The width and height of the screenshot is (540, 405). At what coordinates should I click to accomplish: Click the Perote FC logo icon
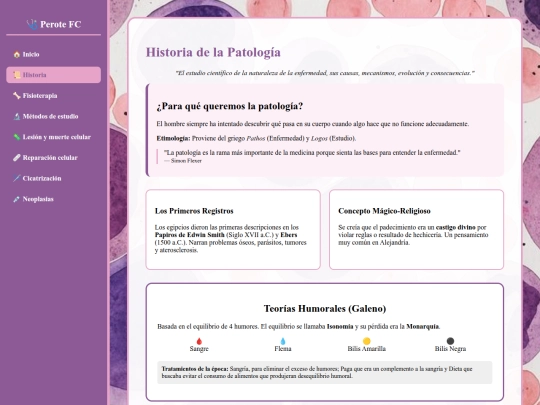coord(32,24)
